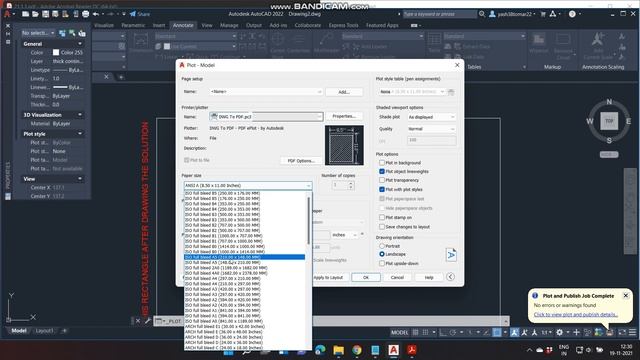Screen dimensions: 640x360
Task: Open the Help question mark icon
Action: (x=572, y=14)
